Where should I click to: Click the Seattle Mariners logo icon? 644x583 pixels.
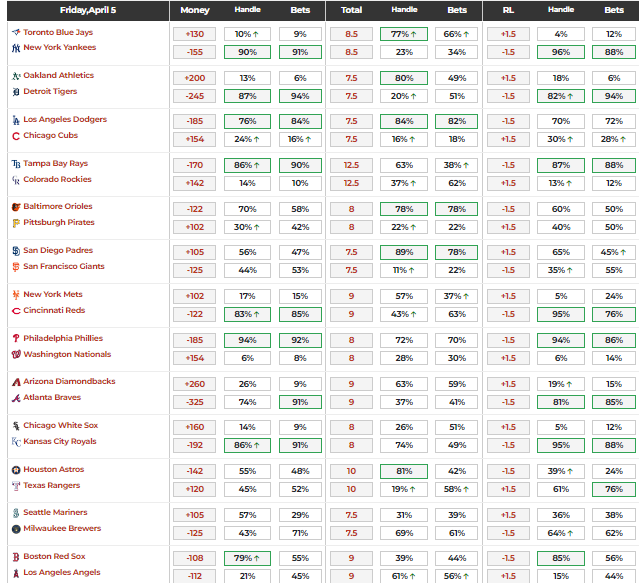[x=16, y=513]
